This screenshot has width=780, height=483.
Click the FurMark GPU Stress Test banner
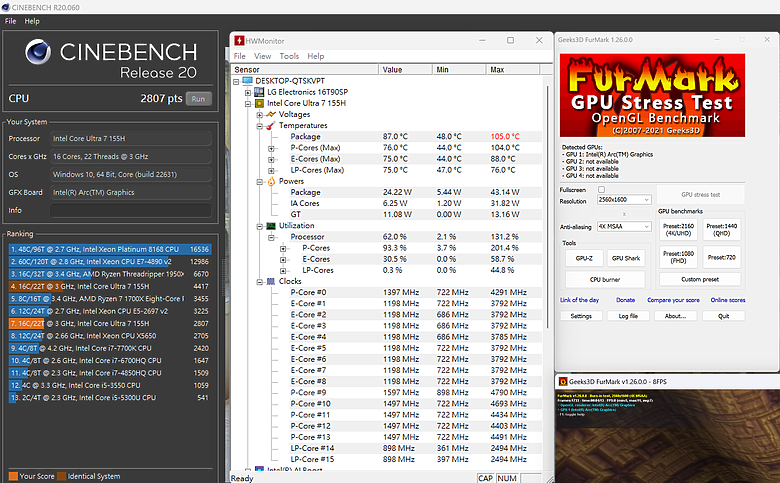(652, 95)
